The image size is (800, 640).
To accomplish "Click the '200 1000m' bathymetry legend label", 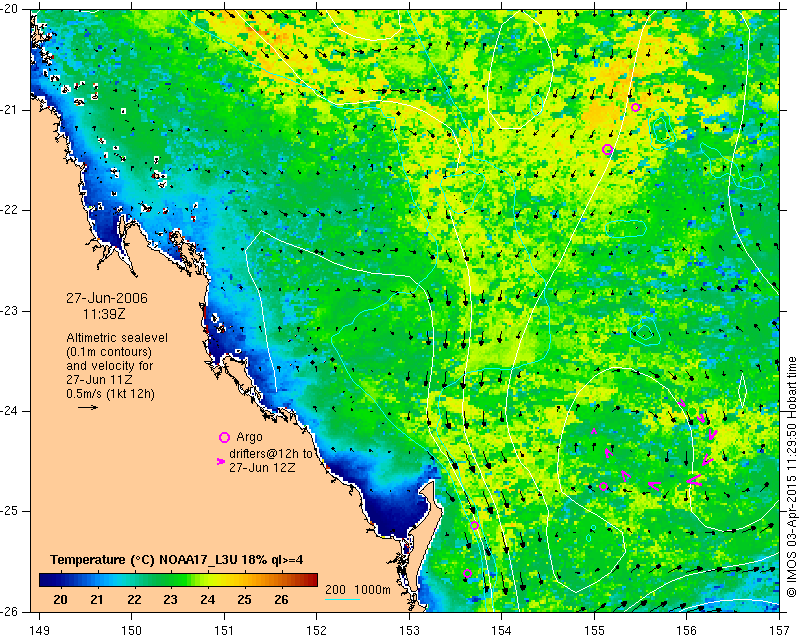I will click(358, 589).
